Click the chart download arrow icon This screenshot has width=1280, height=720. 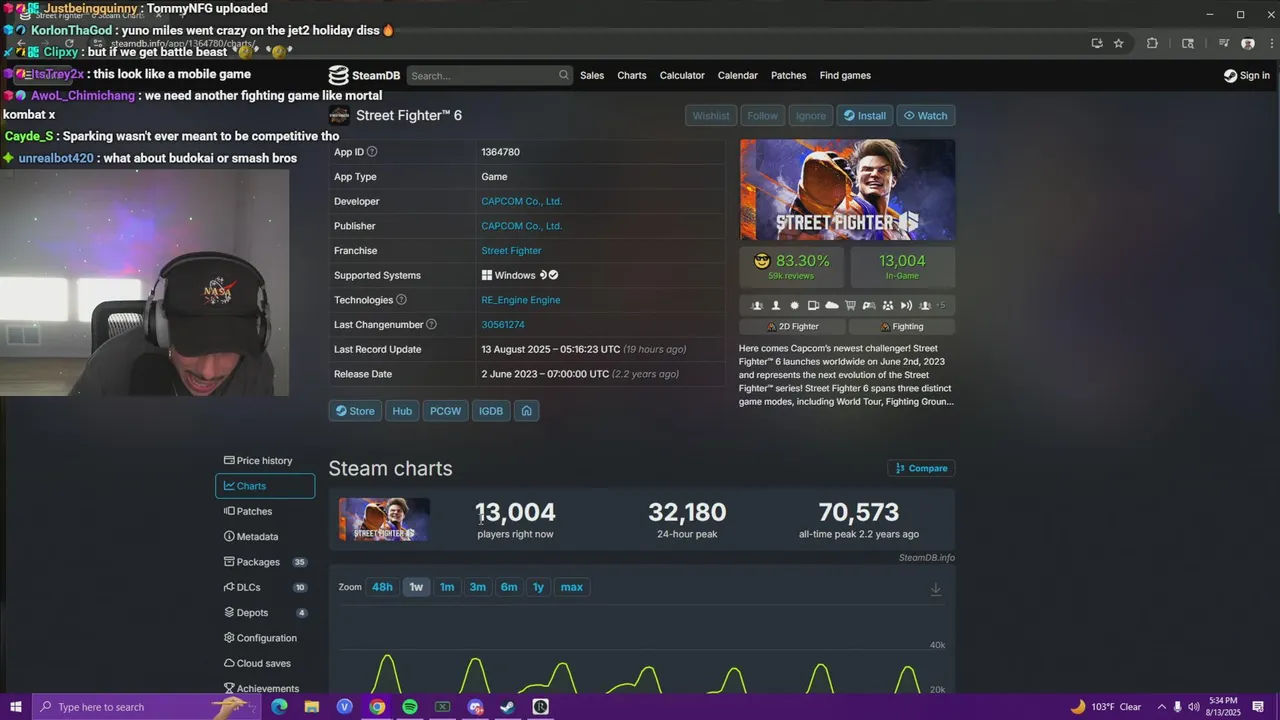click(936, 589)
